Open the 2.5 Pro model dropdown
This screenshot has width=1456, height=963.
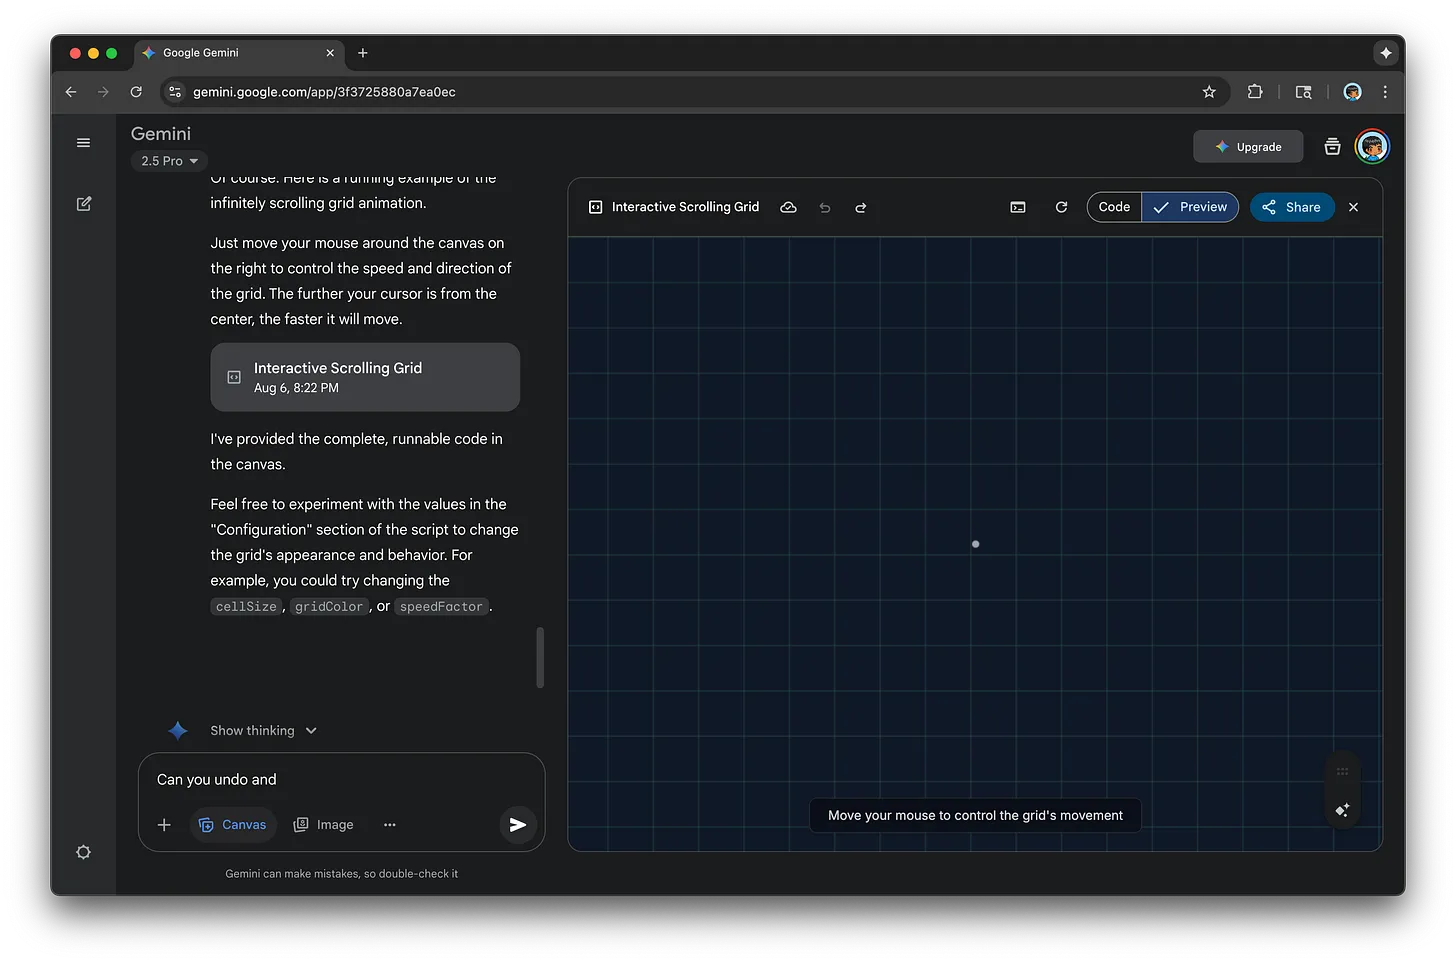(x=169, y=161)
